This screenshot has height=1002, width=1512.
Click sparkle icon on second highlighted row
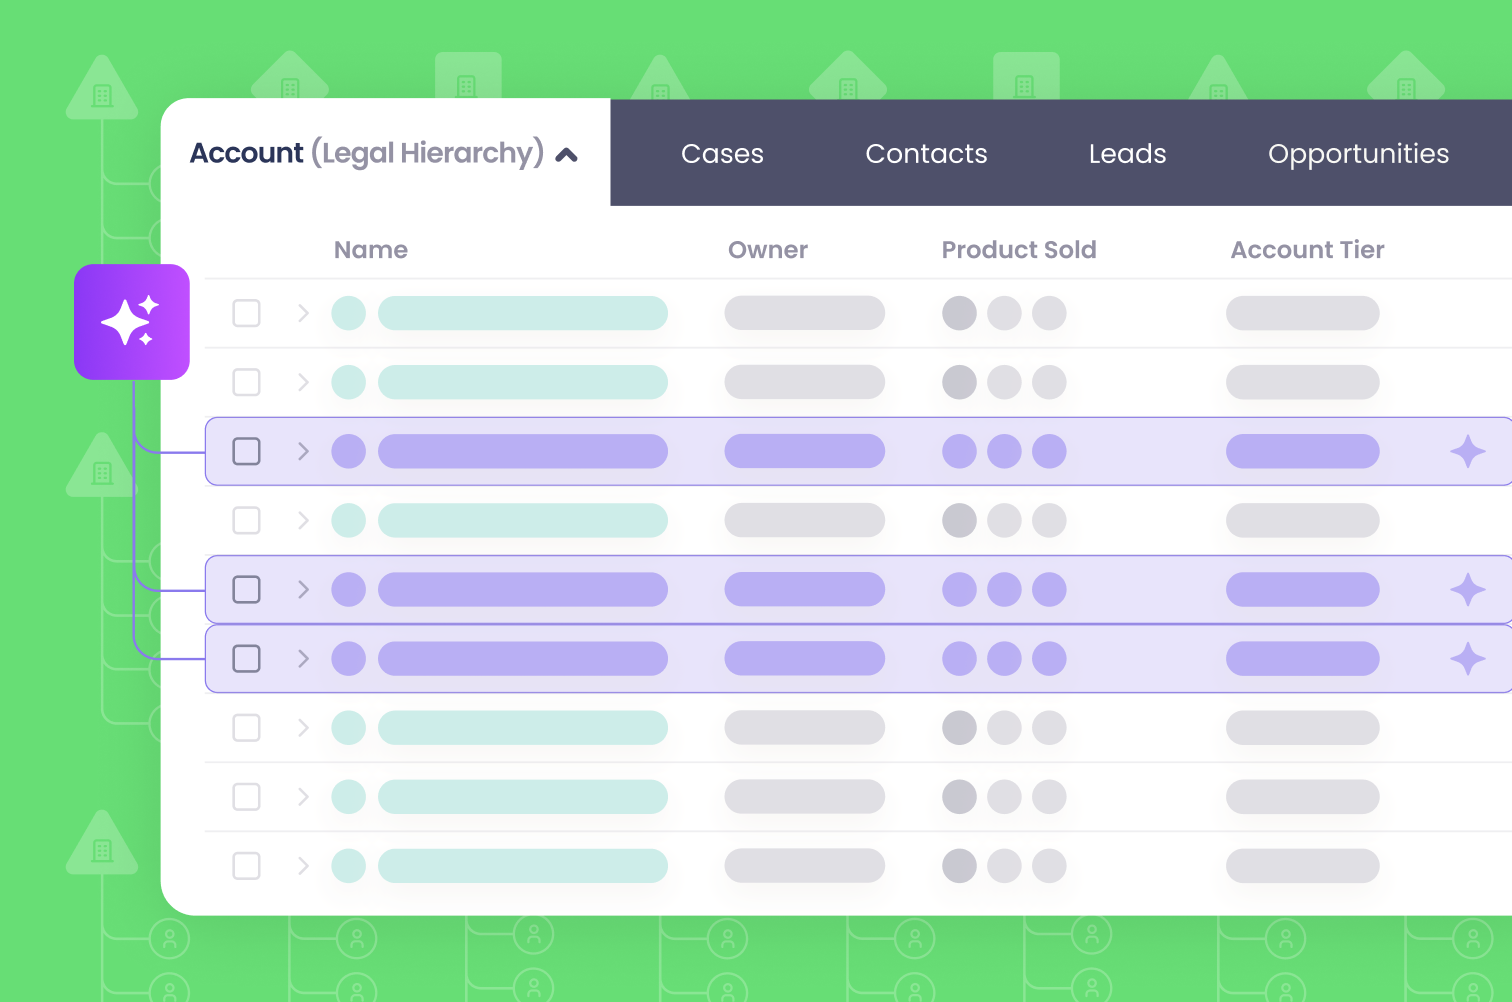pyautogui.click(x=1467, y=590)
